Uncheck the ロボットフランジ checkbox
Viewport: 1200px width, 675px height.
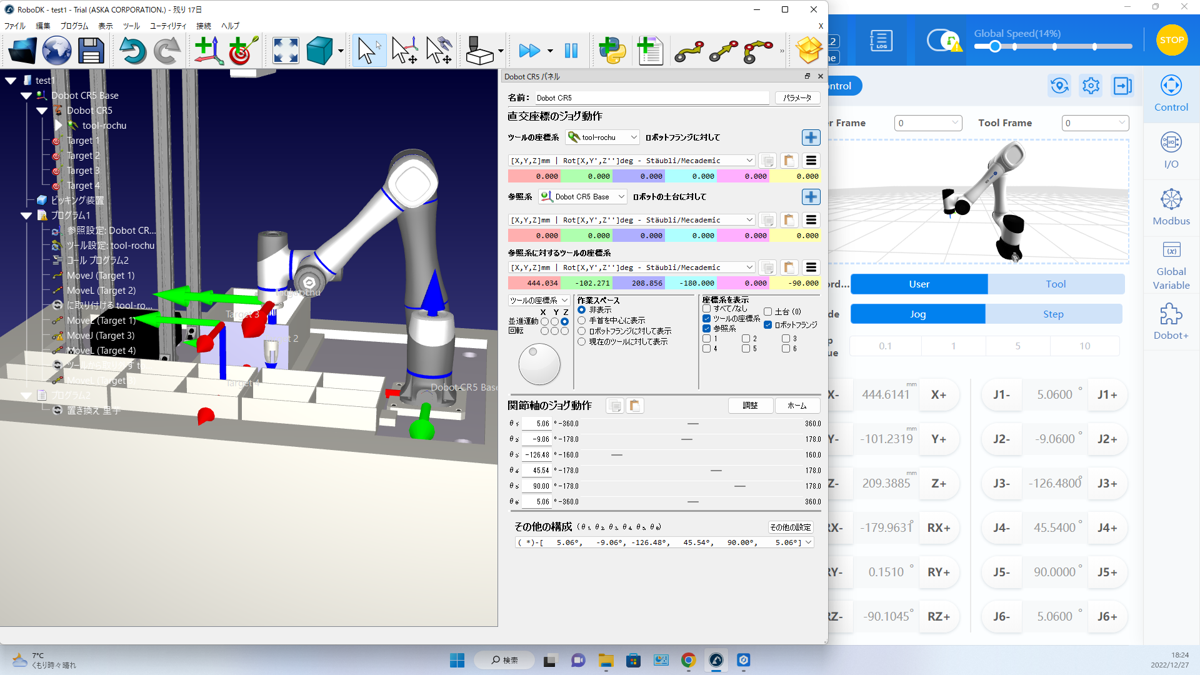(768, 325)
